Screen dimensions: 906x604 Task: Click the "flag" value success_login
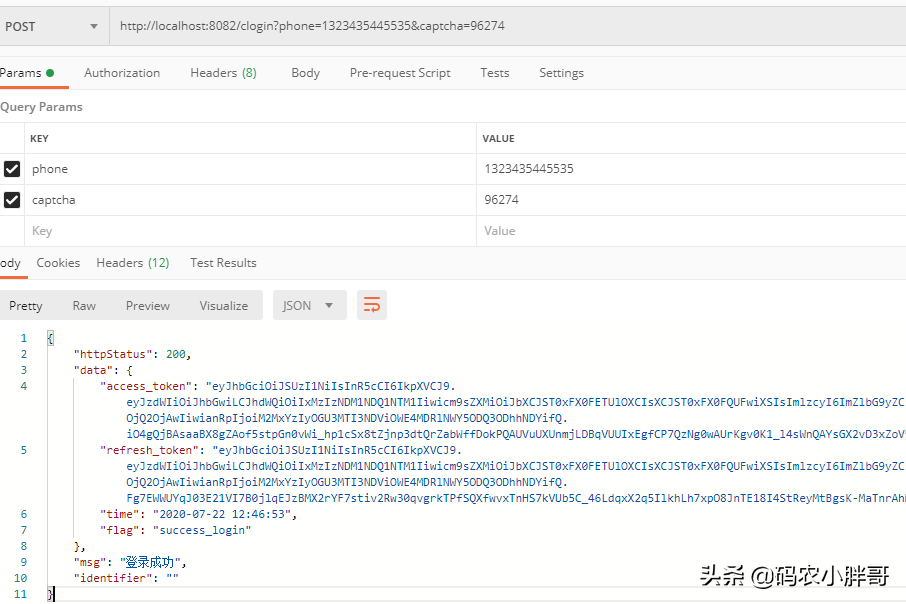[202, 530]
